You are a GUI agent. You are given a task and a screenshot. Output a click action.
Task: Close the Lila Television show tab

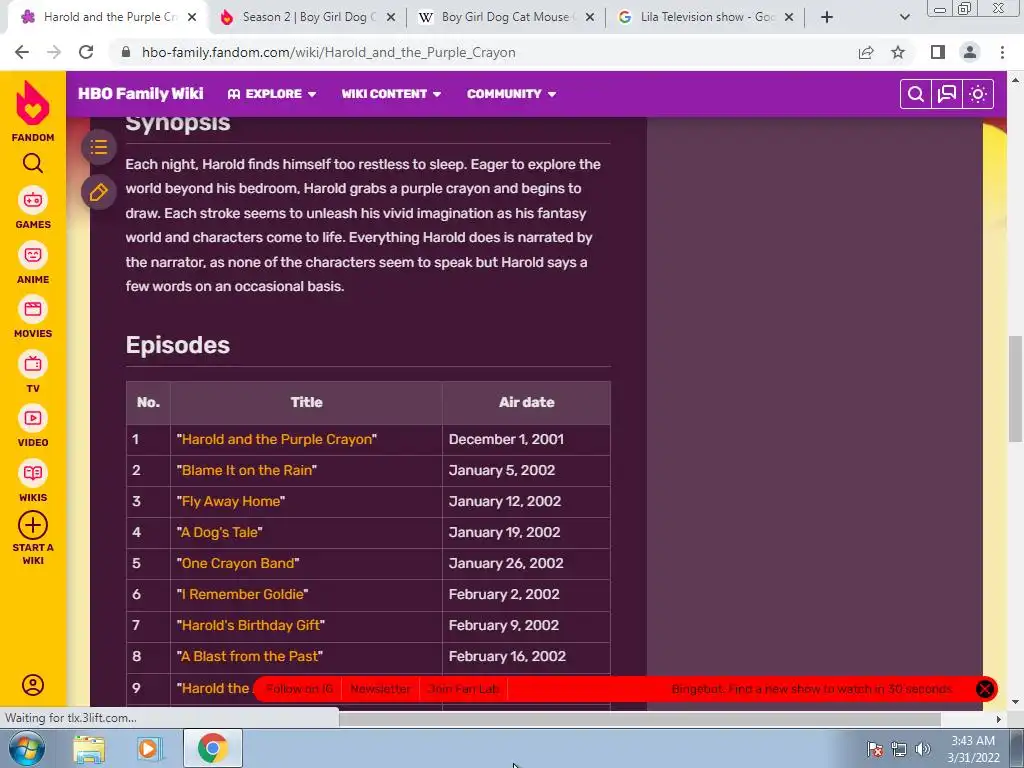[789, 18]
